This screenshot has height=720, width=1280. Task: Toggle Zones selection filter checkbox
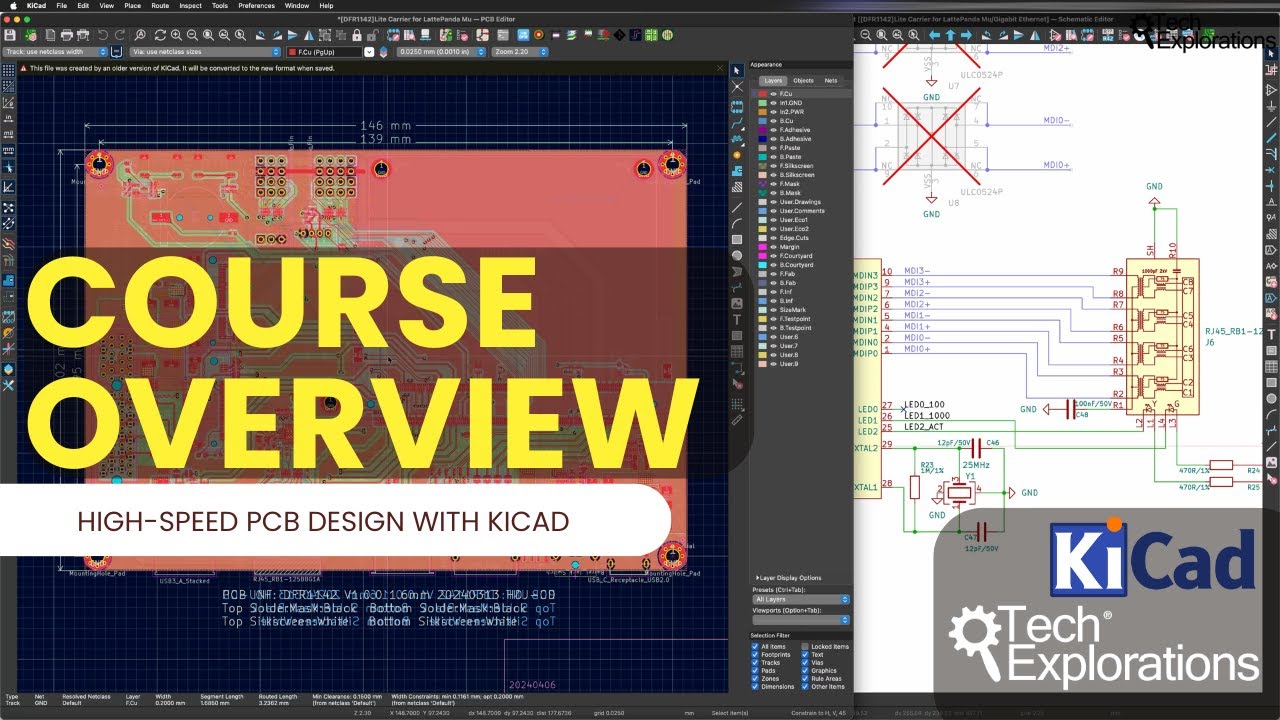click(x=755, y=679)
